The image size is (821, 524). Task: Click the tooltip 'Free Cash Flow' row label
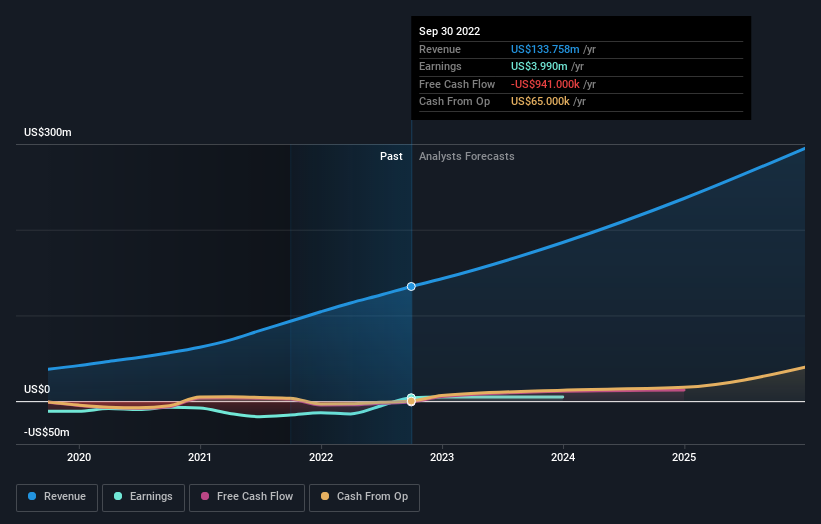pos(457,84)
